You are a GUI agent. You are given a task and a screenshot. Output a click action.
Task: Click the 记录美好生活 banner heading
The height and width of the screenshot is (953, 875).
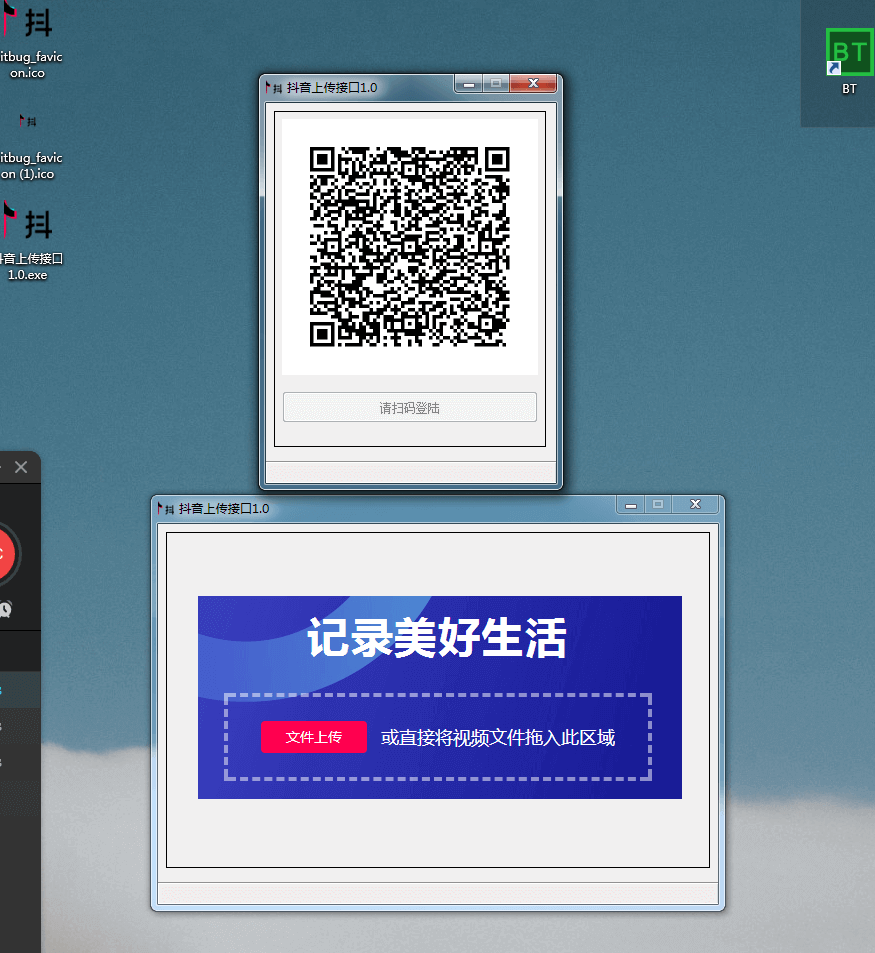(436, 638)
